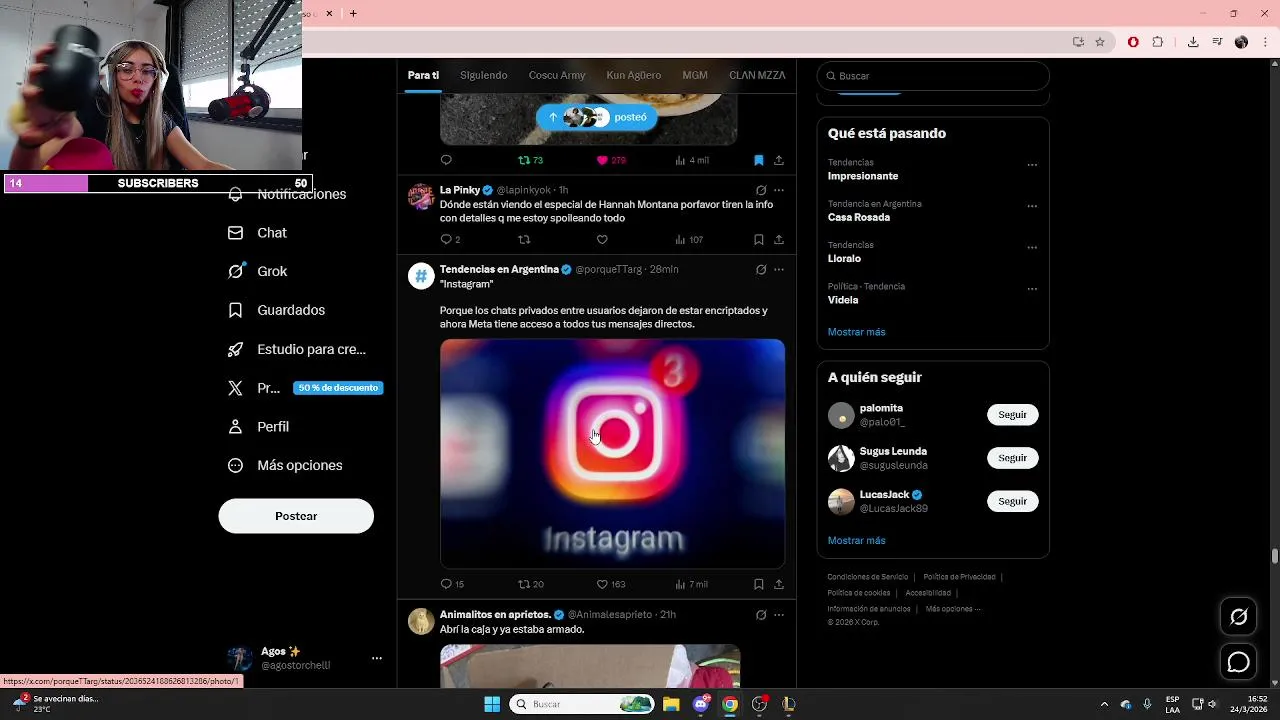The width and height of the screenshot is (1280, 720).
Task: Click Mostrar más under trends
Action: [856, 332]
